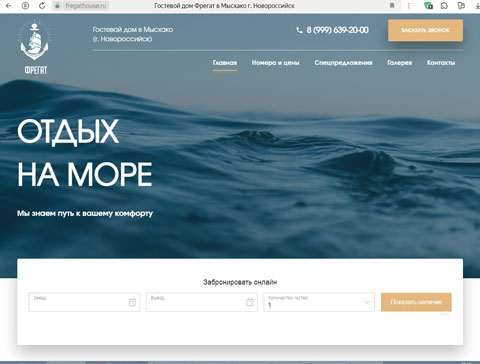
Task: Open the downloads arrow icon
Action: pyautogui.click(x=477, y=6)
